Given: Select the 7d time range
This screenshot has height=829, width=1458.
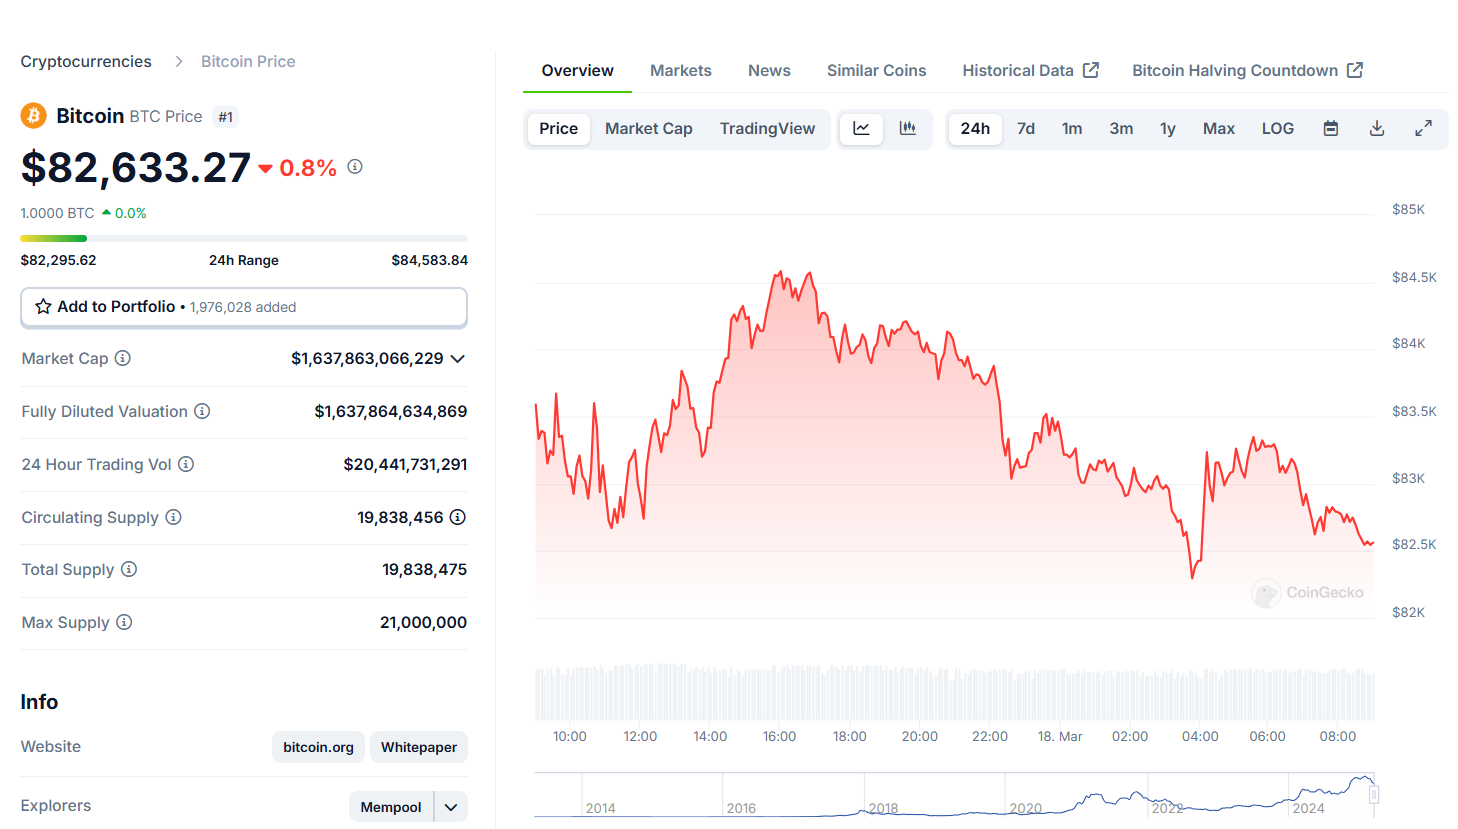Looking at the screenshot, I should click(x=1026, y=128).
